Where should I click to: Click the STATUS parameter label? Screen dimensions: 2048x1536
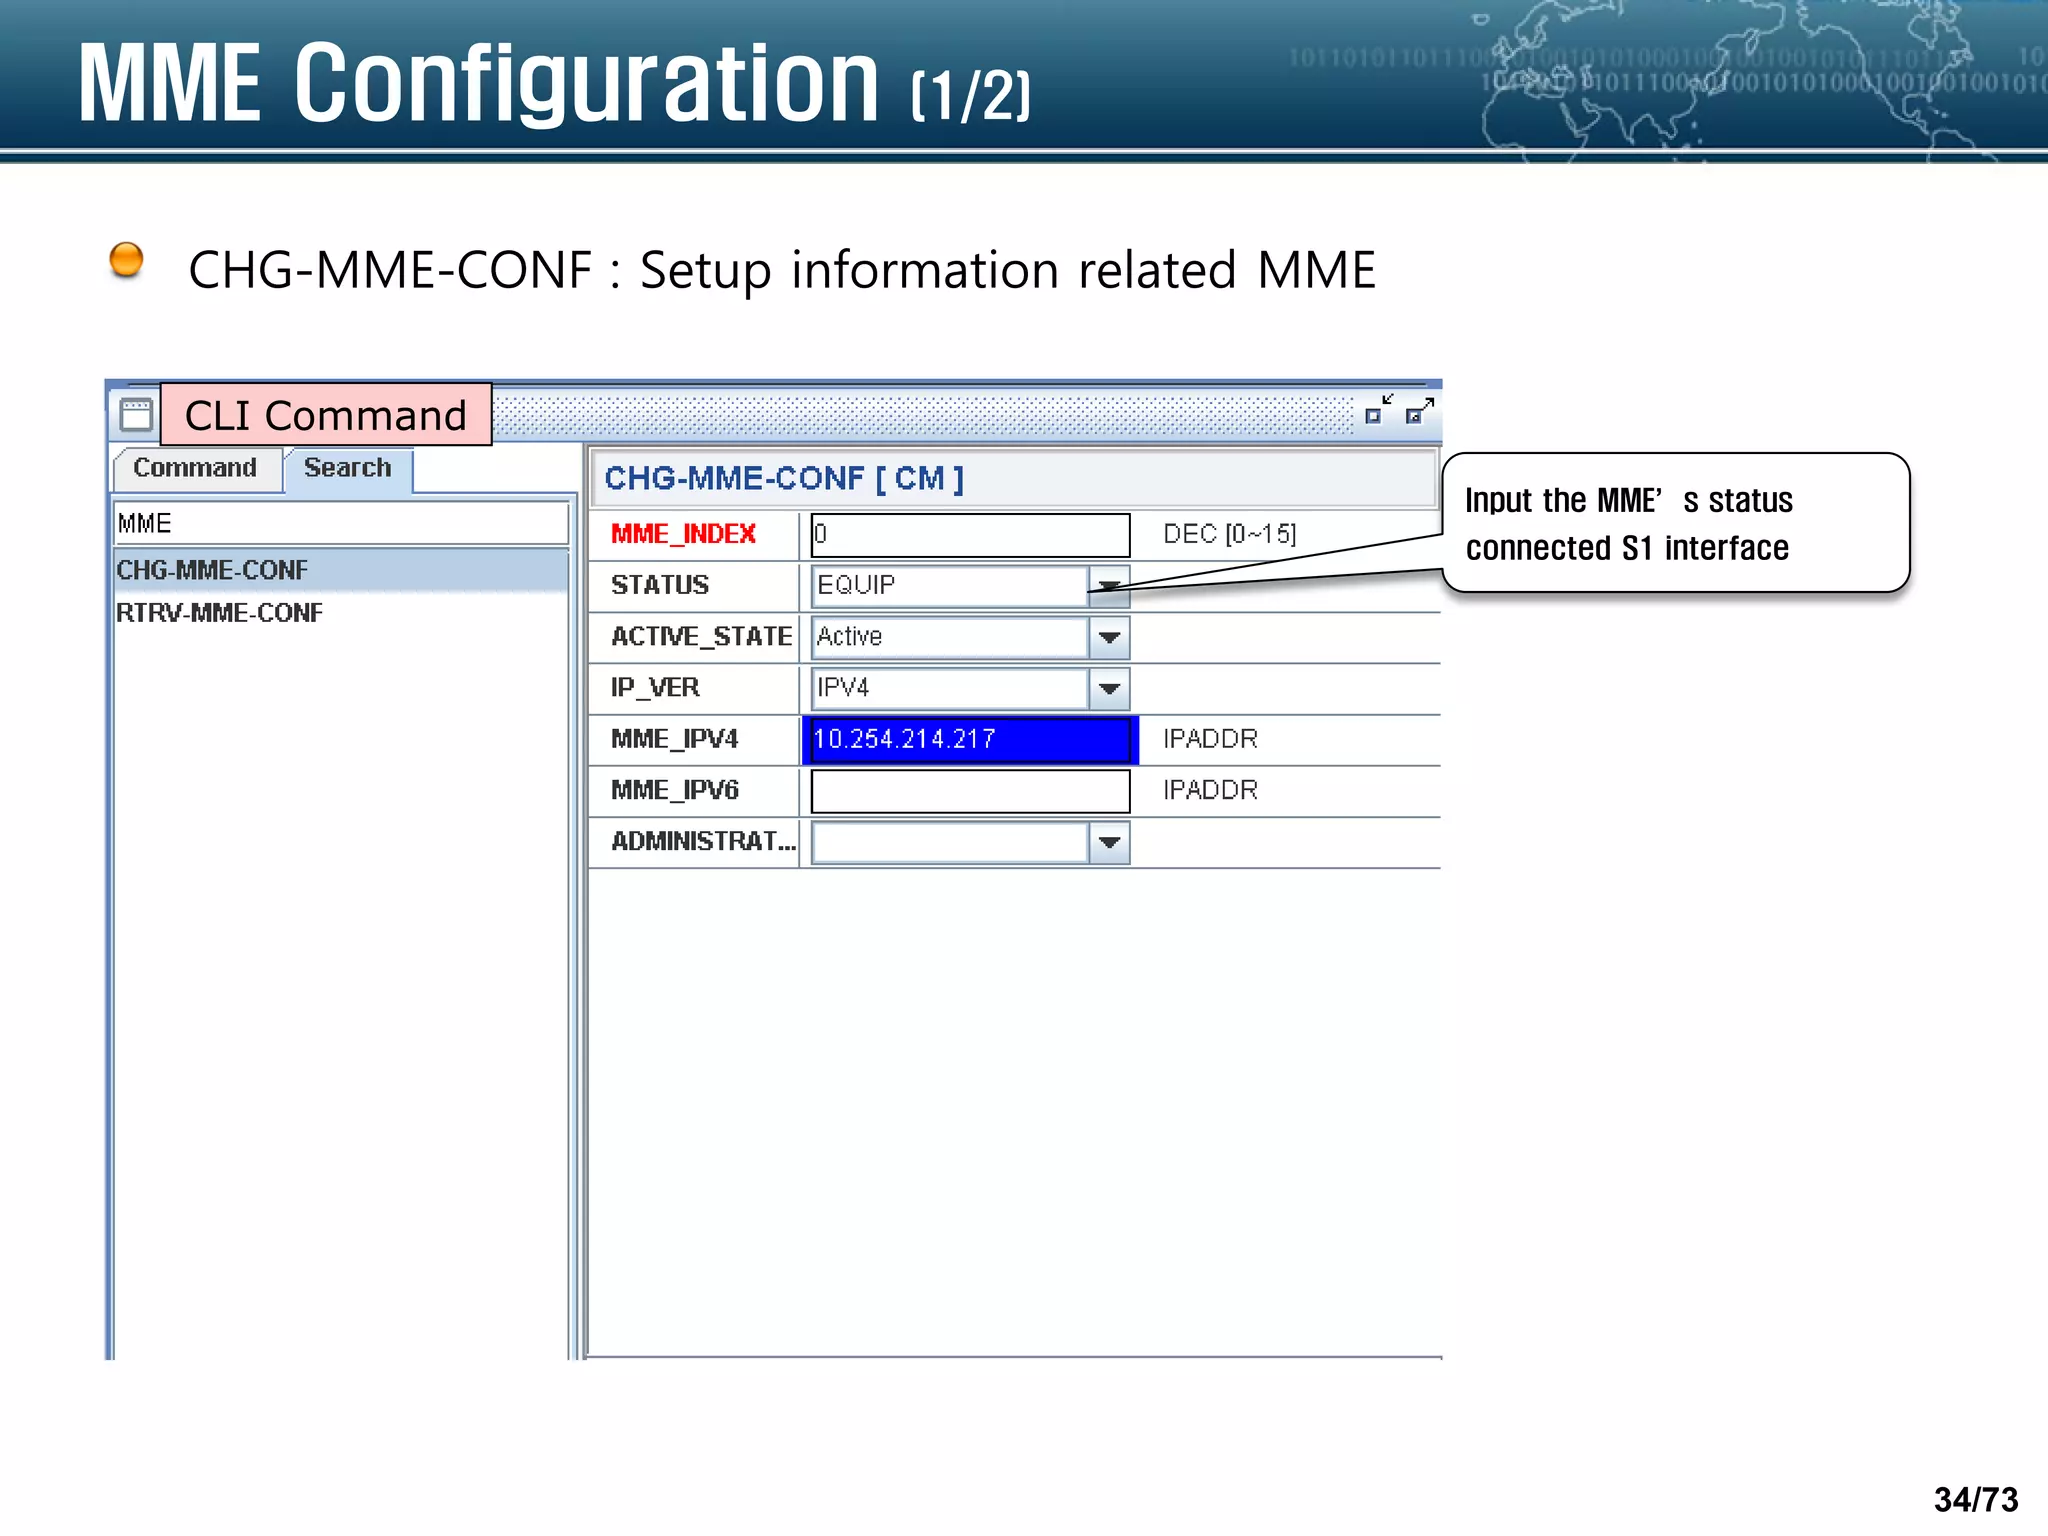coord(660,585)
